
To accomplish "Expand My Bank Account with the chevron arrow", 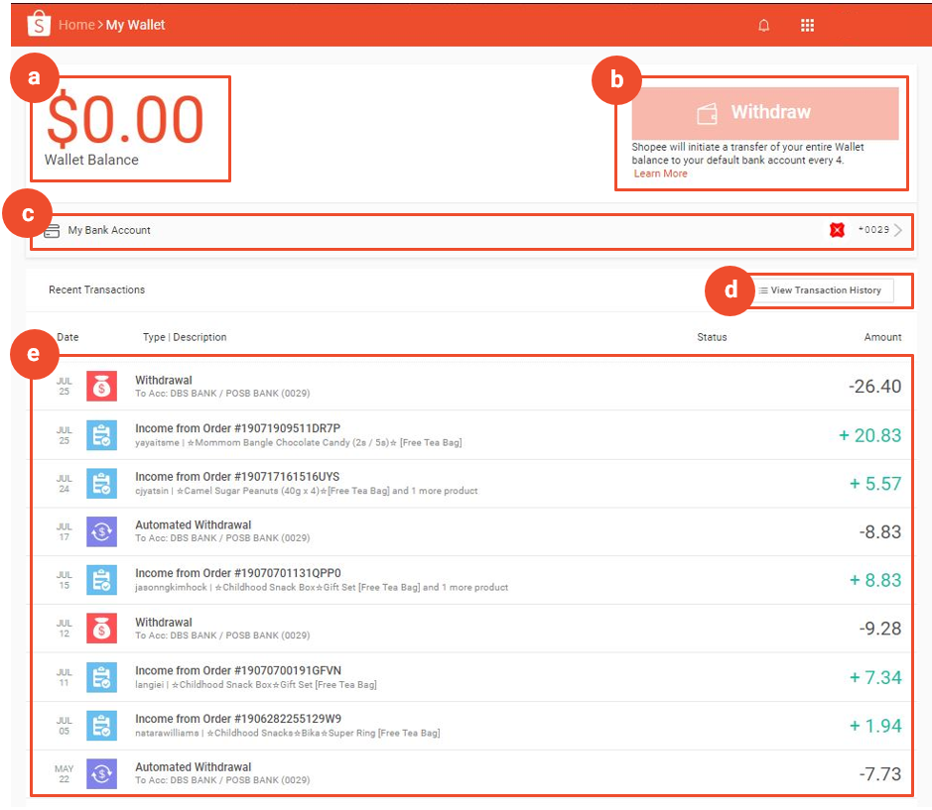I will click(x=898, y=230).
